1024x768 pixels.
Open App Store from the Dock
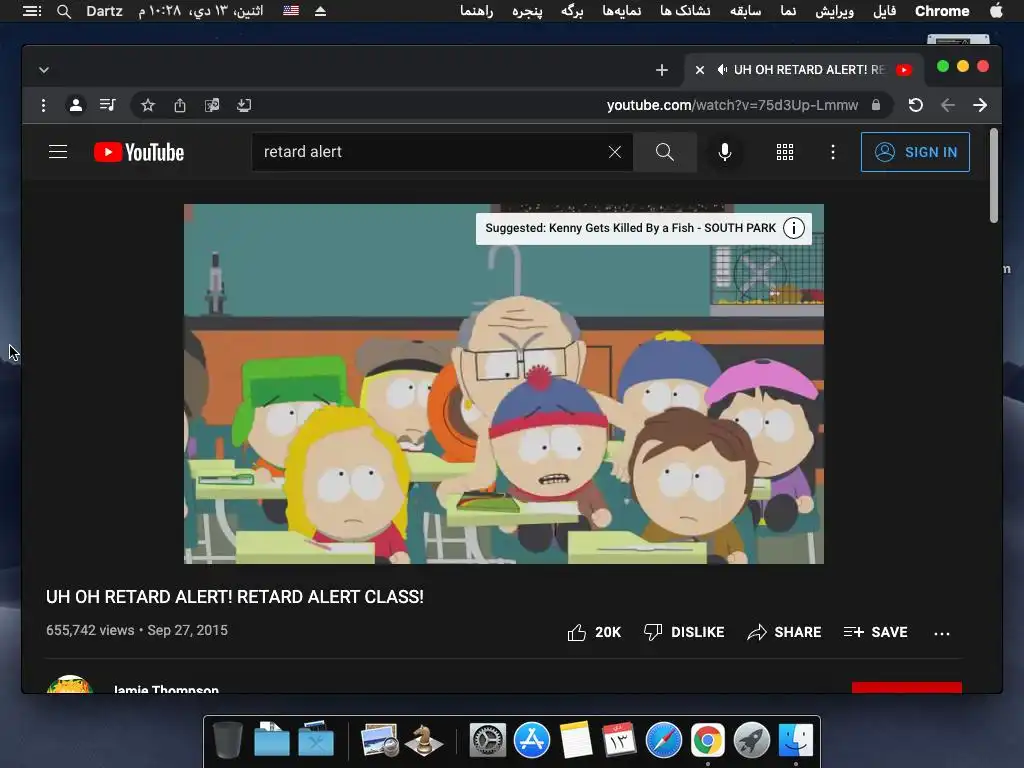coord(532,741)
